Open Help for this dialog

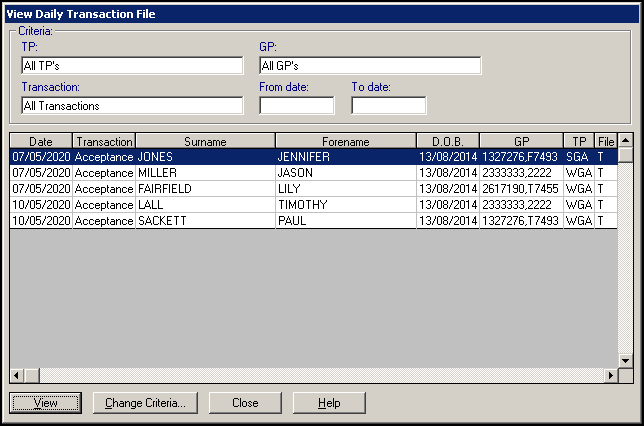329,403
